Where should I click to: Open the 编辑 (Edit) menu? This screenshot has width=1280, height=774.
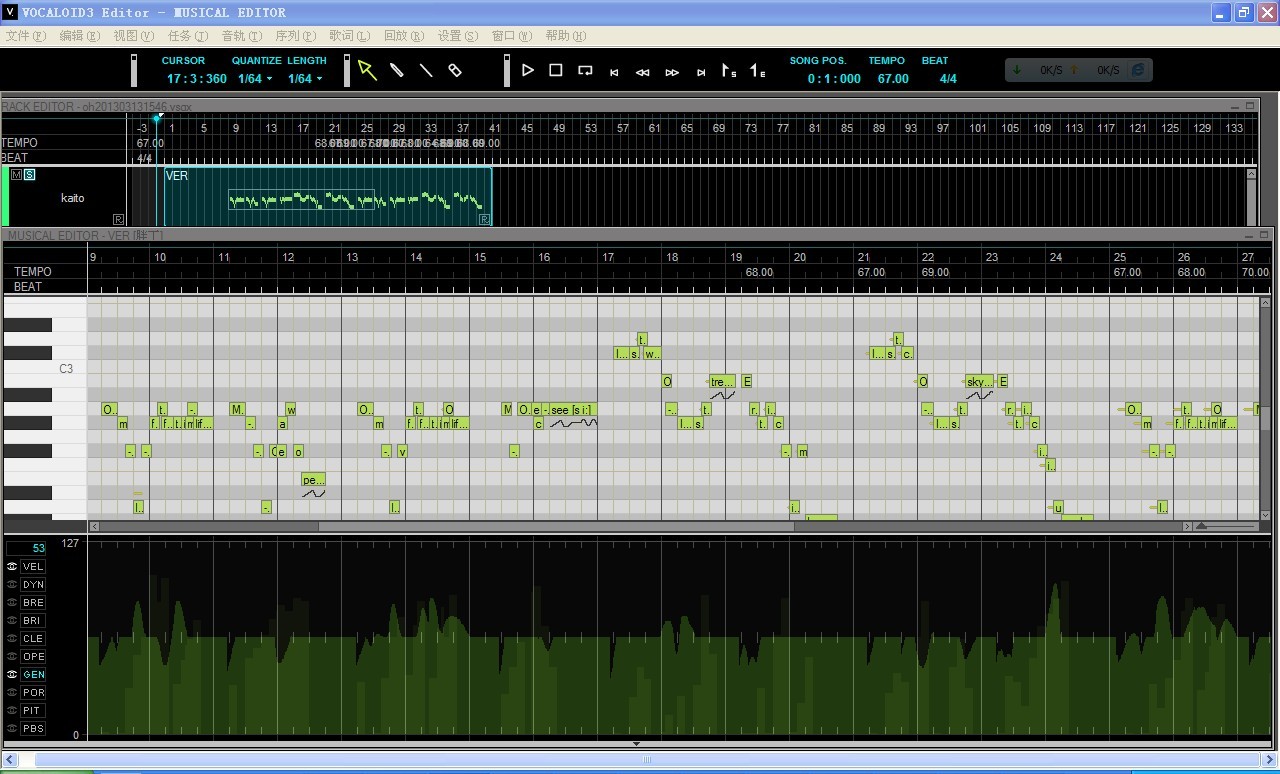tap(79, 36)
